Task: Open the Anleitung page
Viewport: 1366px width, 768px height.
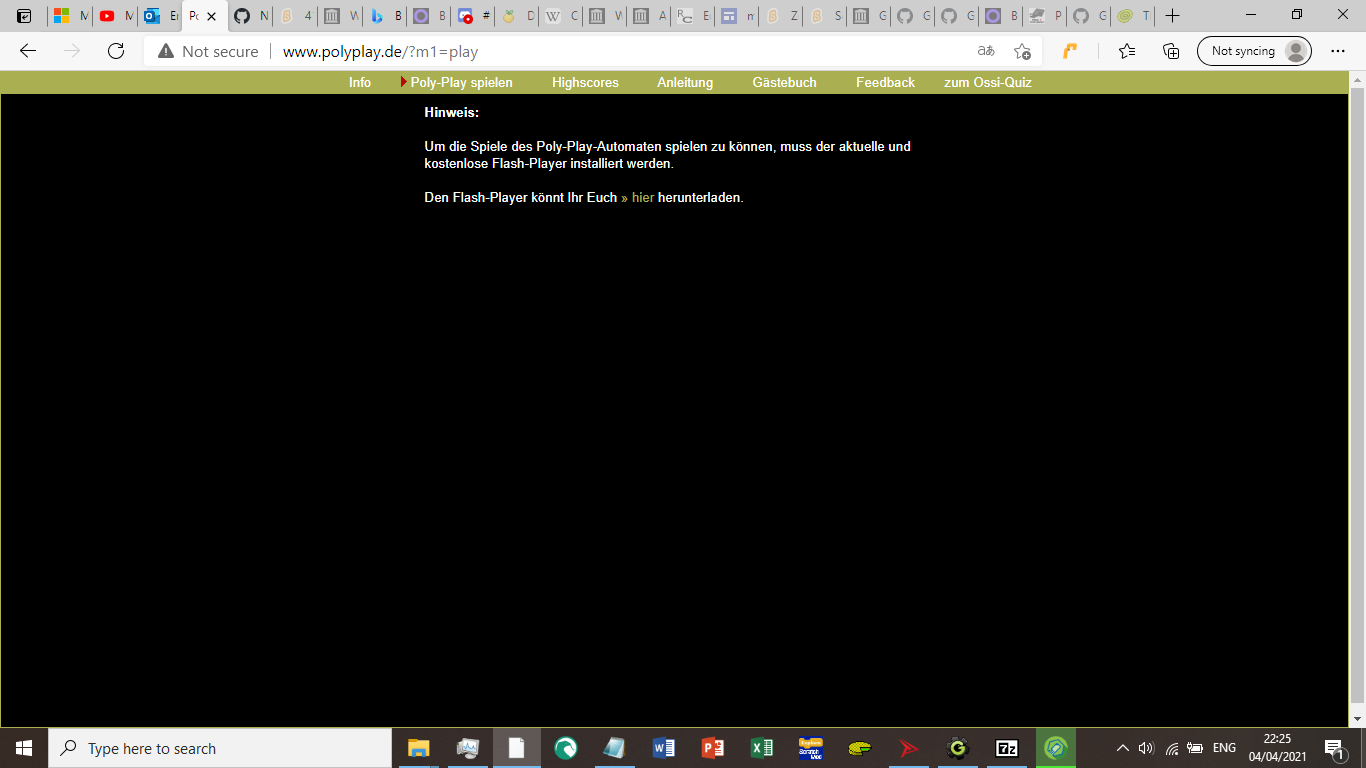Action: (685, 83)
